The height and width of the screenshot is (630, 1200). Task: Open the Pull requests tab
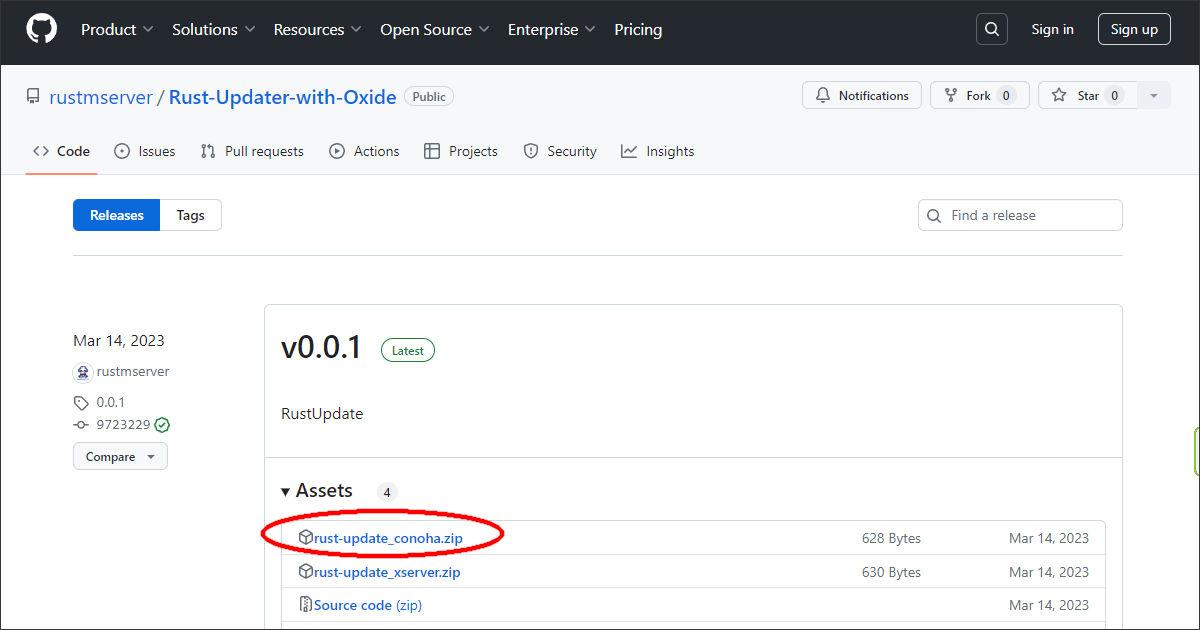click(x=252, y=151)
